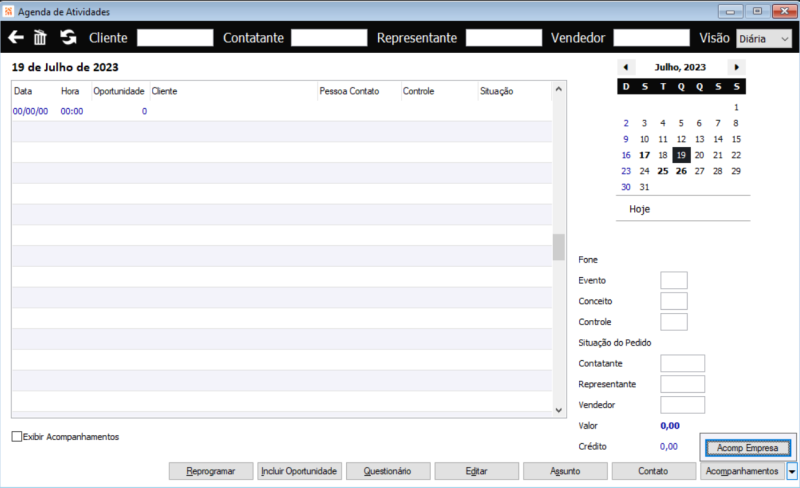Click the Assunto button

click(x=565, y=471)
